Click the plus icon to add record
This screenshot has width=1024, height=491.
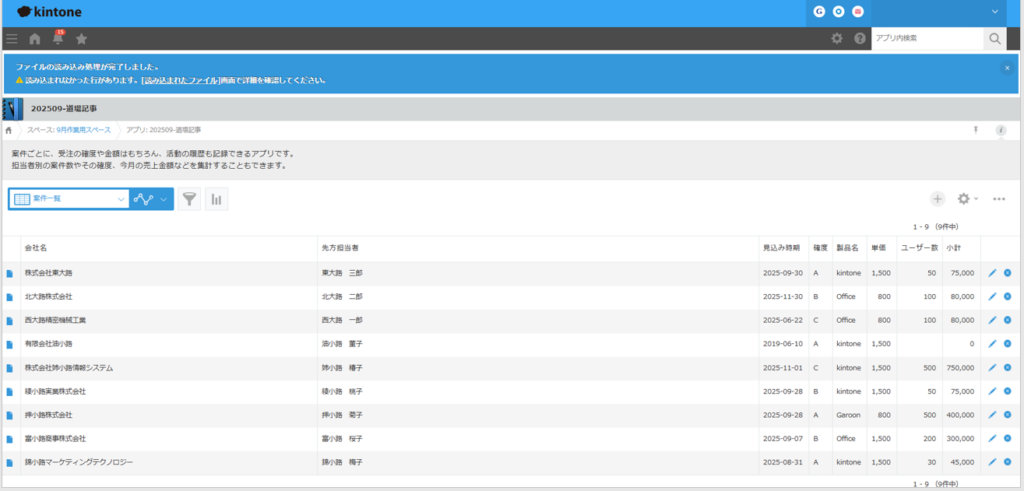(937, 199)
